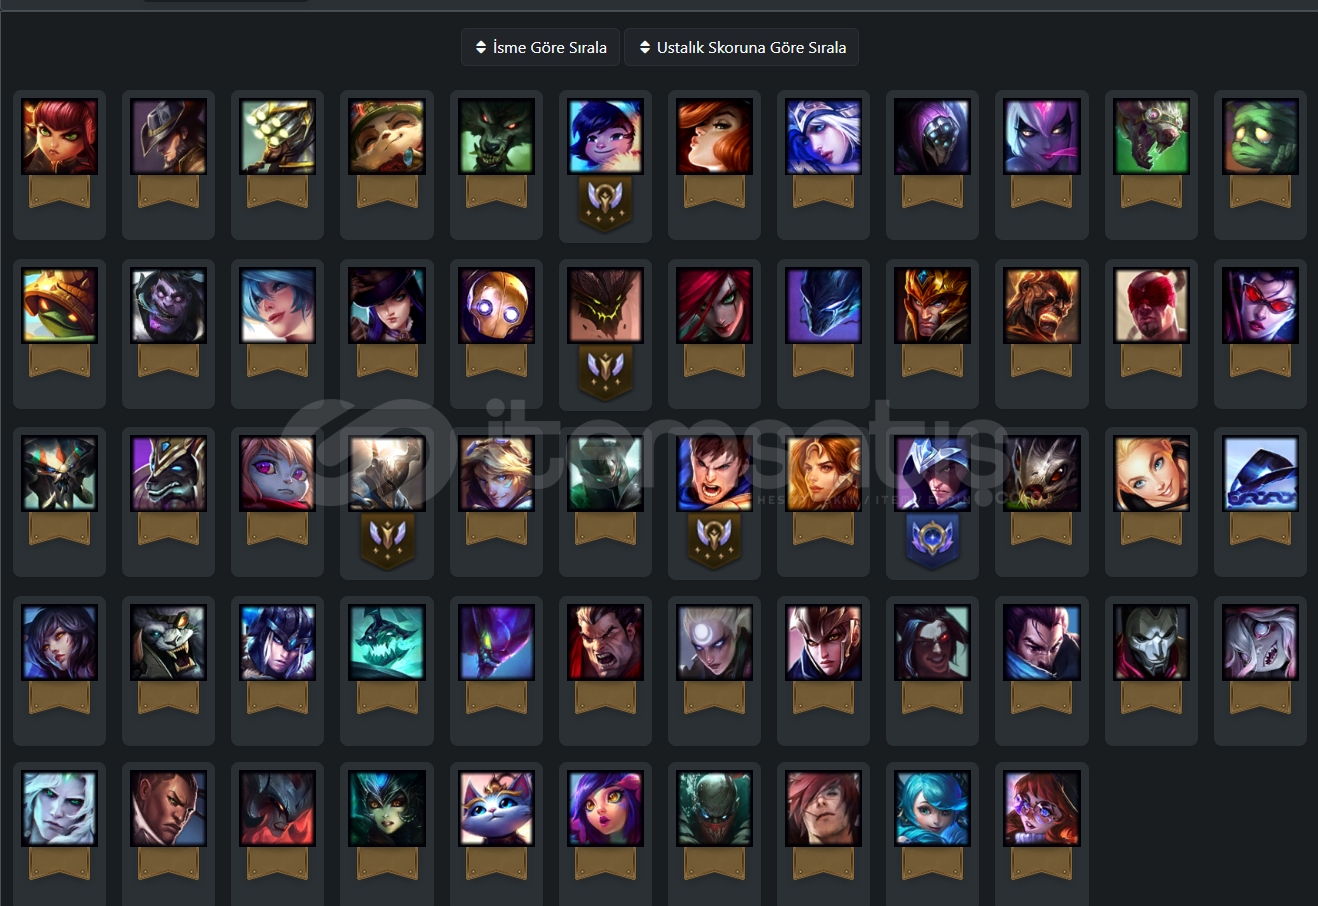1318x906 pixels.
Task: Choose the masked Jhin portrait
Action: tap(1151, 642)
